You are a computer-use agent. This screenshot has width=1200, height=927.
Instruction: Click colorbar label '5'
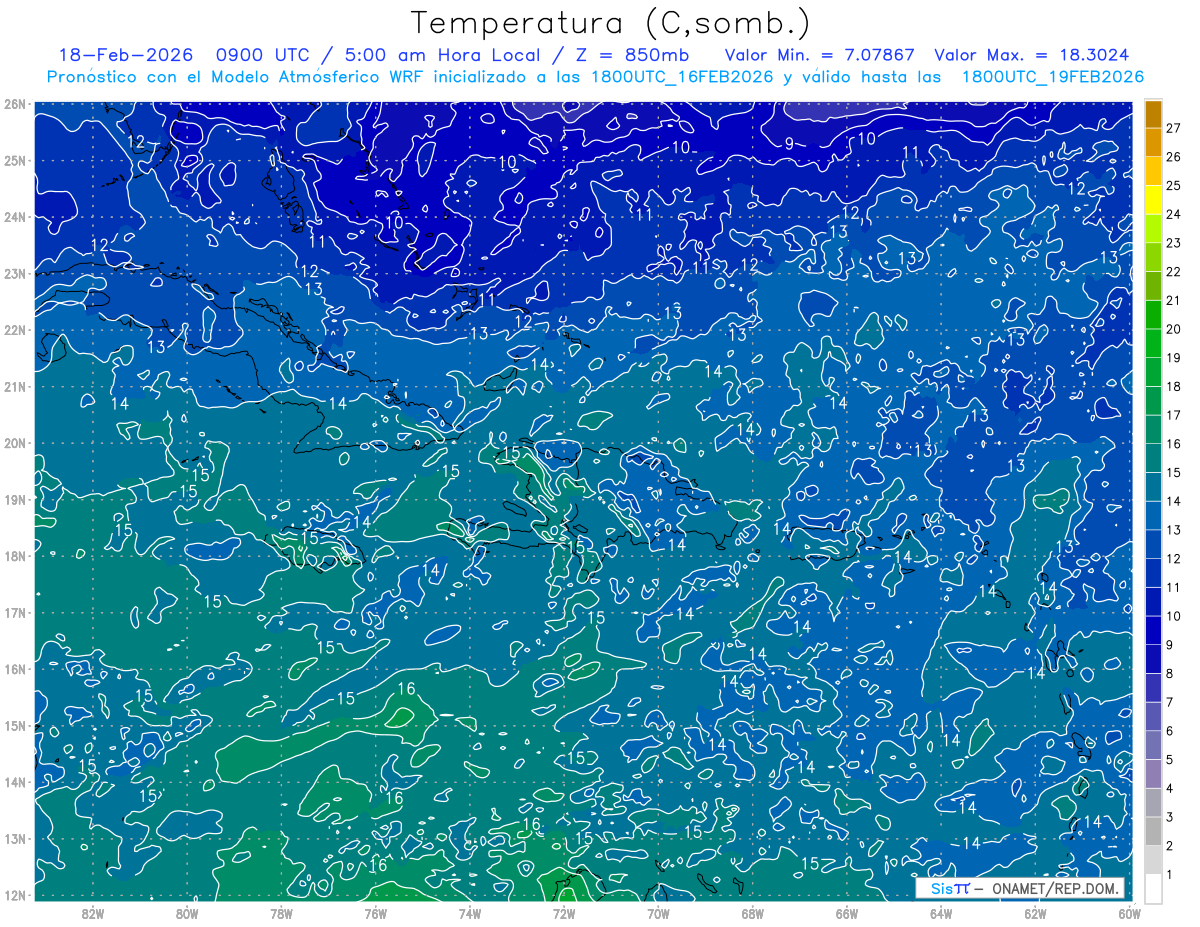tap(1169, 760)
